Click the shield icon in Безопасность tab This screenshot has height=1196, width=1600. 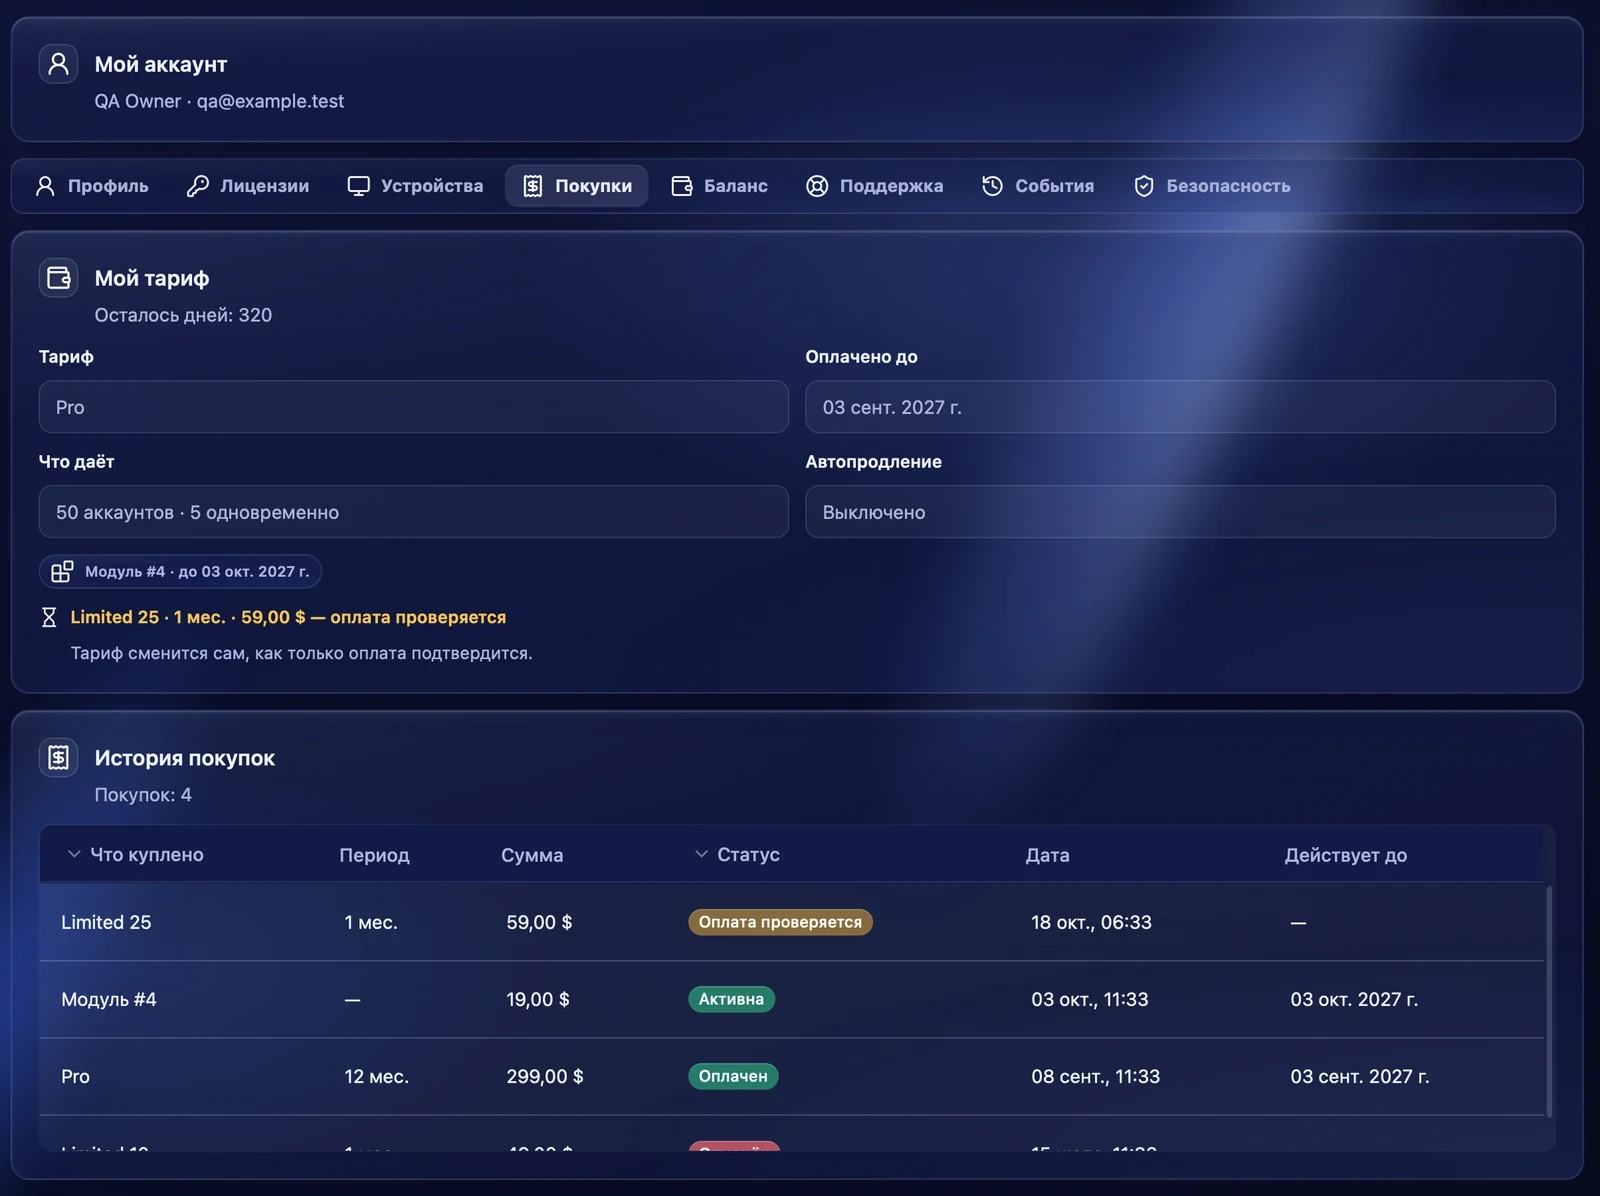tap(1144, 186)
